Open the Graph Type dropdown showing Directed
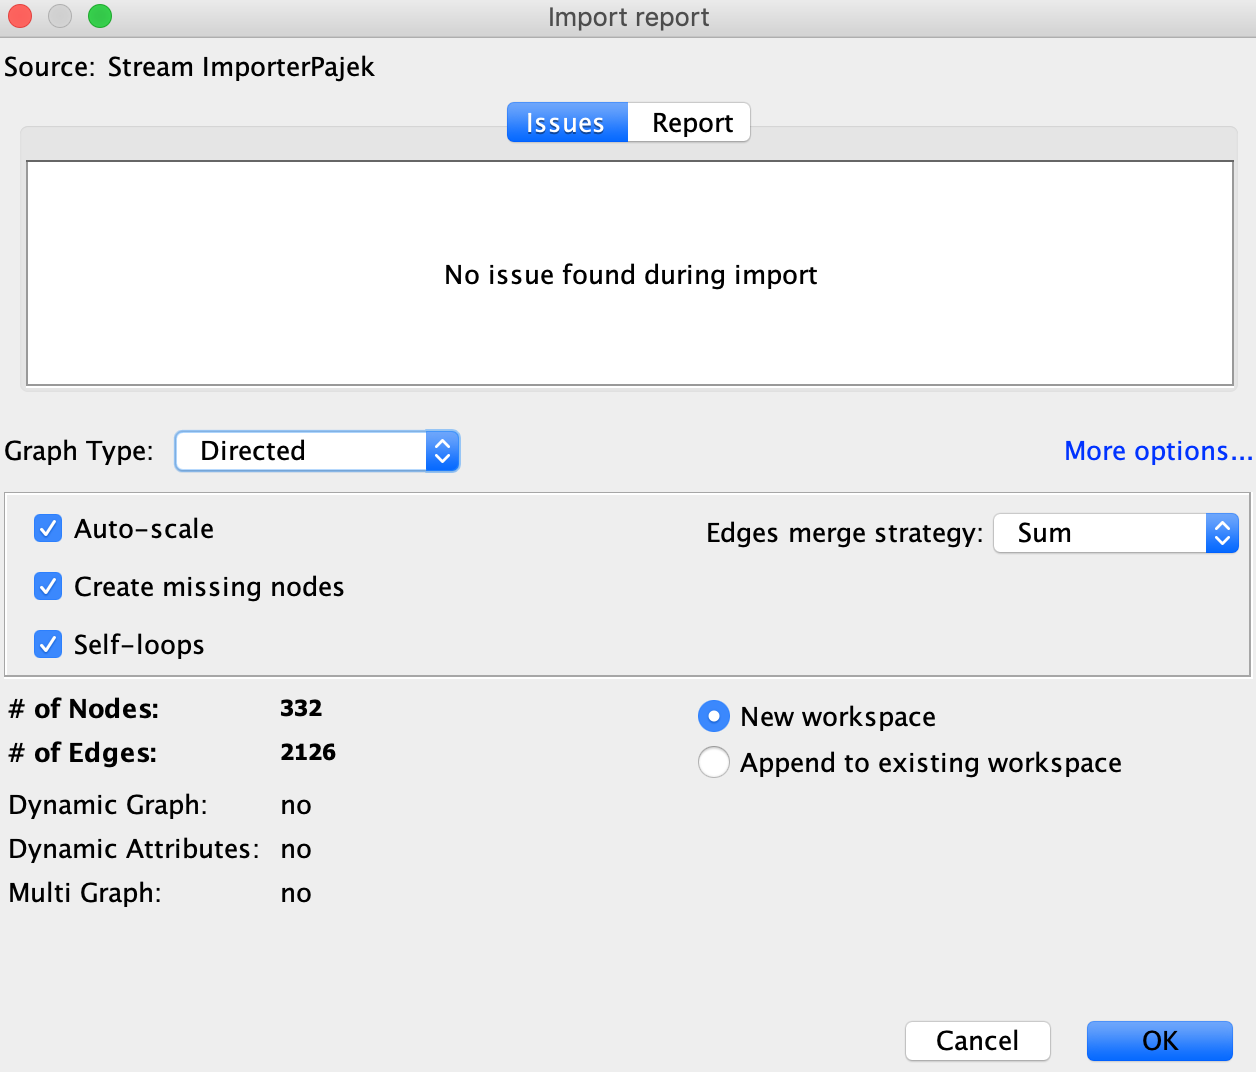1256x1072 pixels. click(317, 451)
